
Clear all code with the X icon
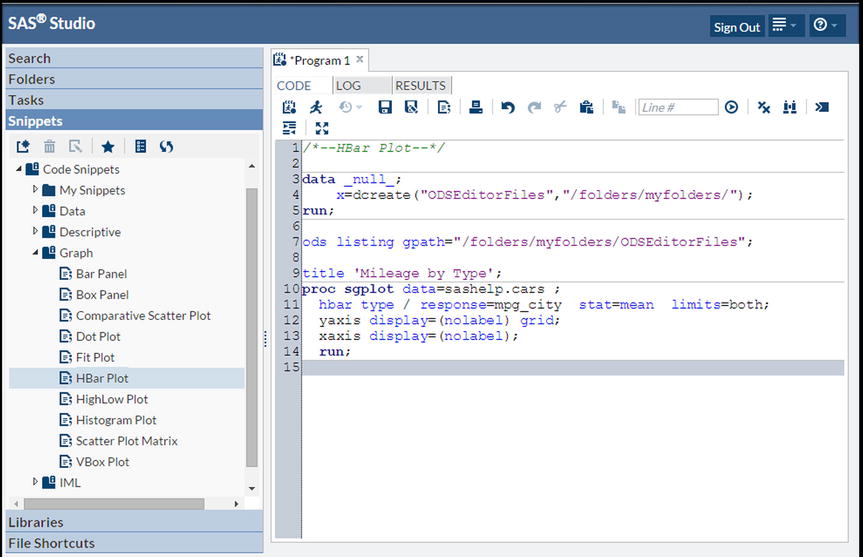pyautogui.click(x=763, y=107)
